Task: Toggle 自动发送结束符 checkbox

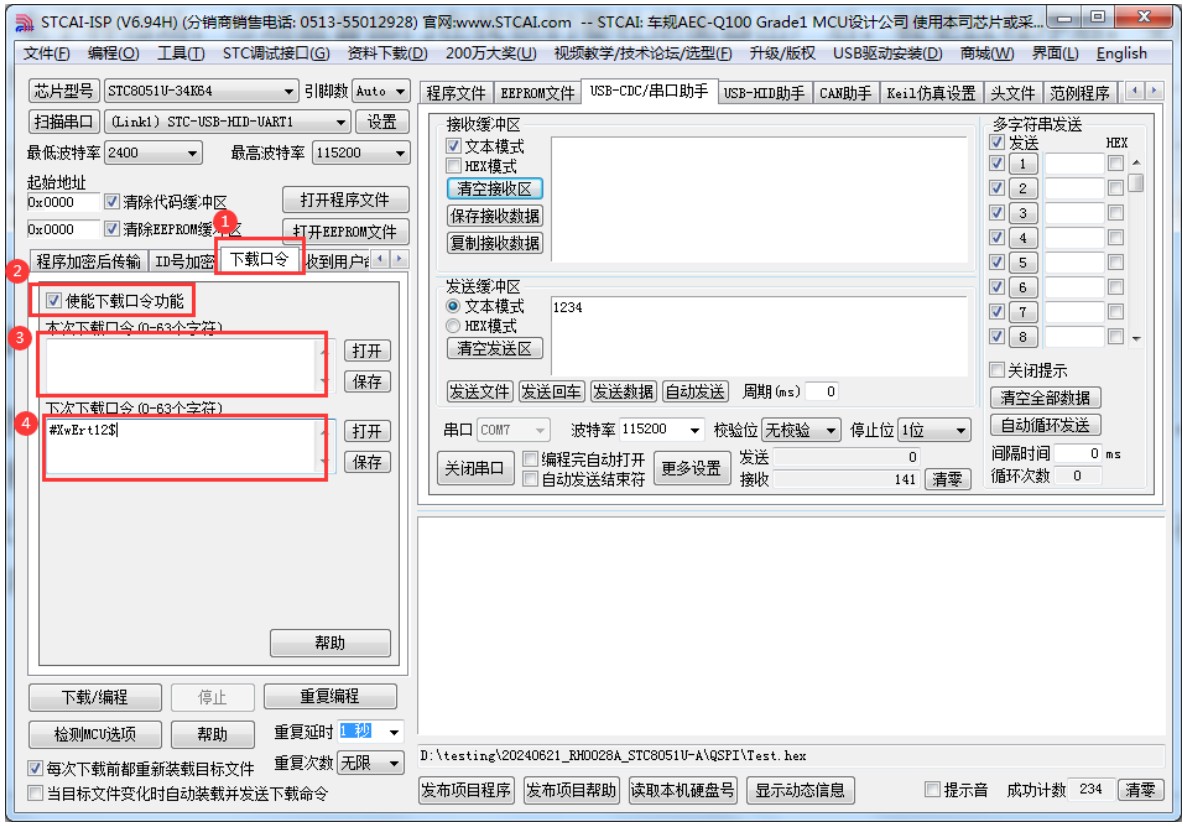Action: (530, 478)
